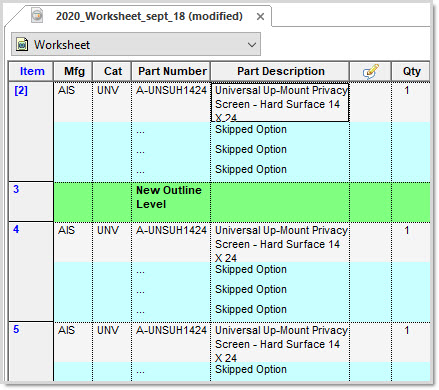The height and width of the screenshot is (390, 439).
Task: Click the notes pencil icon column header
Action: tap(370, 71)
